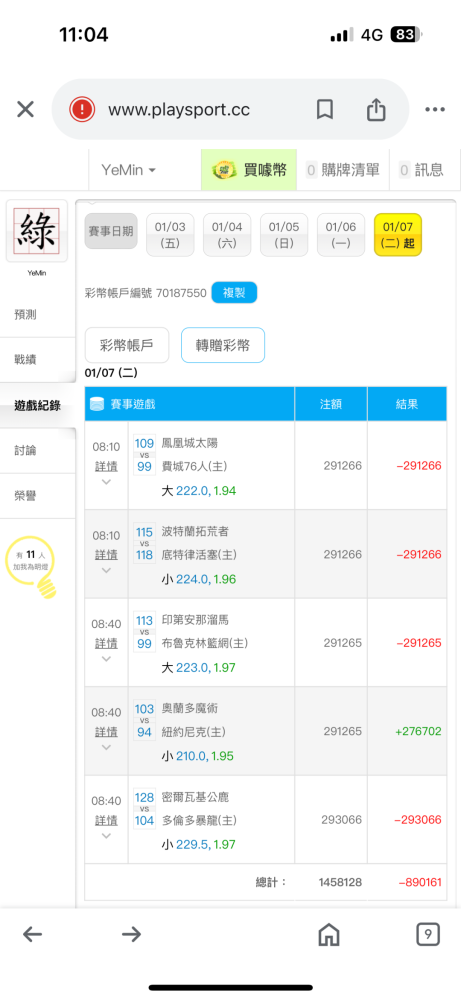The height and width of the screenshot is (1000, 461).
Task: Expand details for 奧蘭多魔術 game
Action: click(x=106, y=739)
